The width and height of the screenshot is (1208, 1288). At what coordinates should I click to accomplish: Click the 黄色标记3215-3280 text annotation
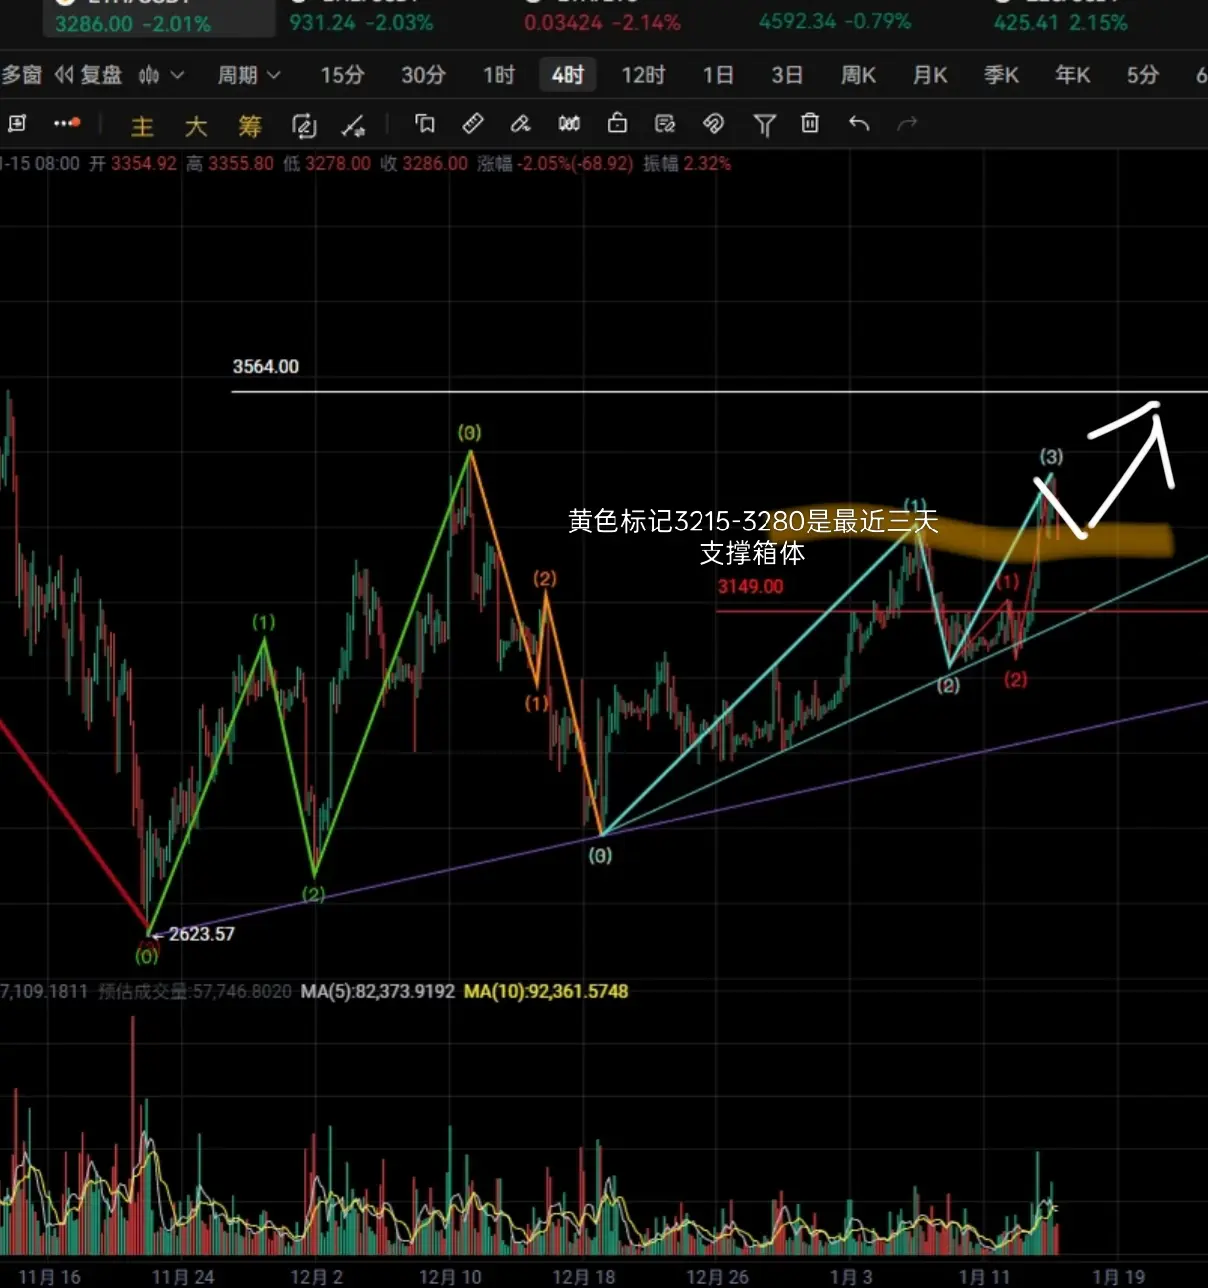coord(753,537)
